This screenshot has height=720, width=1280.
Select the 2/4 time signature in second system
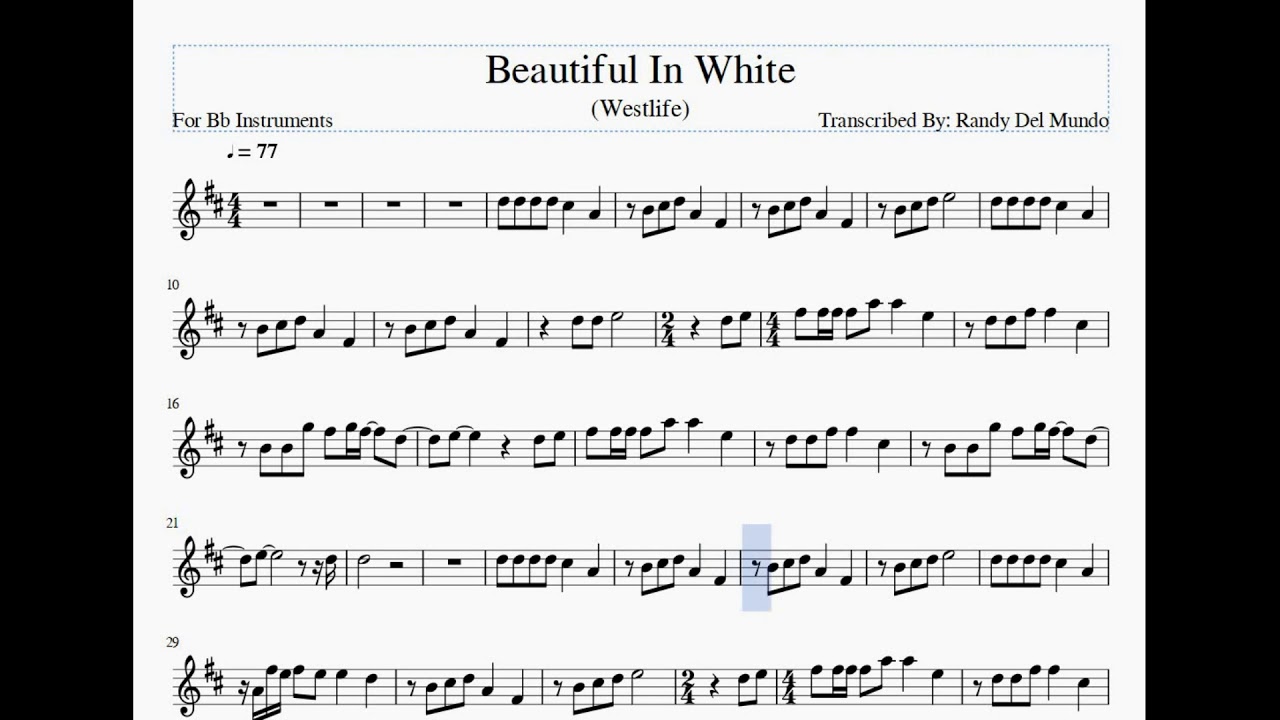666,328
